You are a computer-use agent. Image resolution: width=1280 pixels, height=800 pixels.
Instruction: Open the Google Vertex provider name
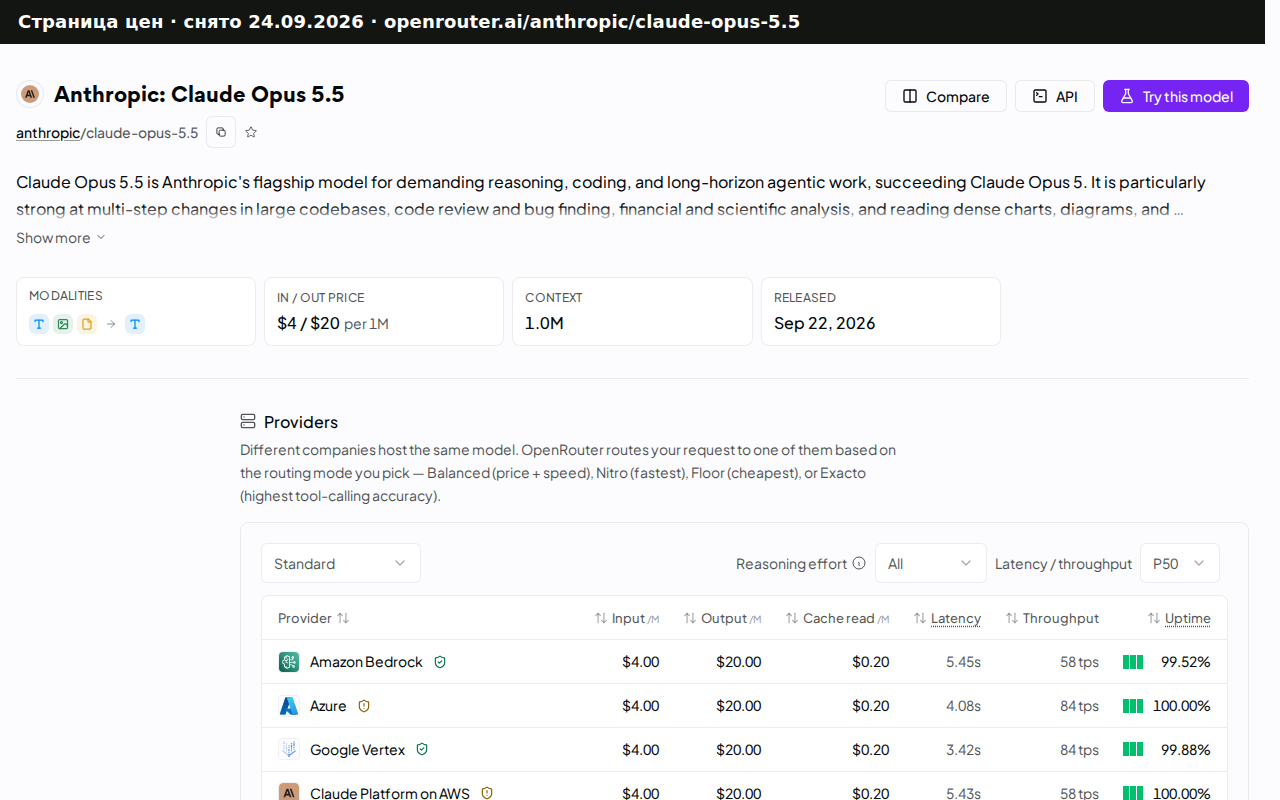click(x=358, y=750)
